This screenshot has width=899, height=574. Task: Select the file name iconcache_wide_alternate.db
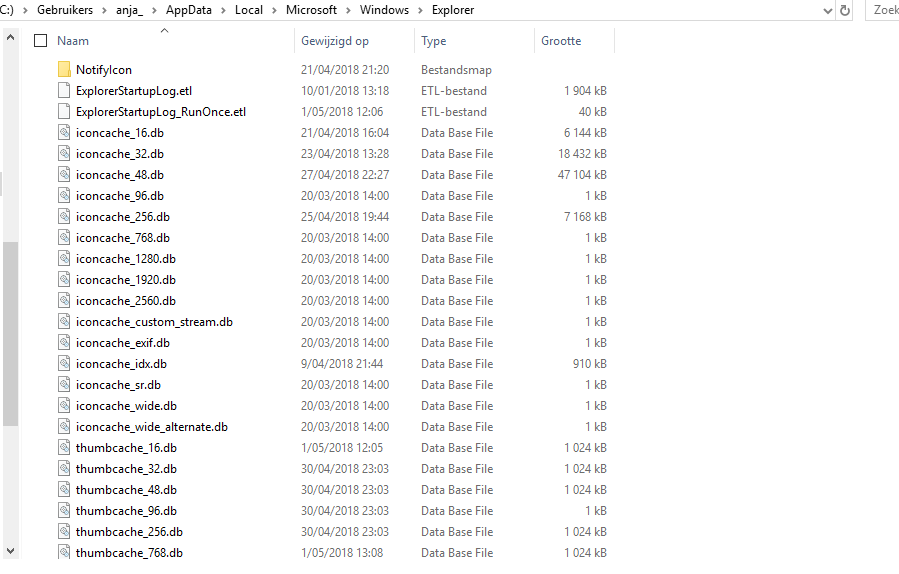(x=151, y=427)
